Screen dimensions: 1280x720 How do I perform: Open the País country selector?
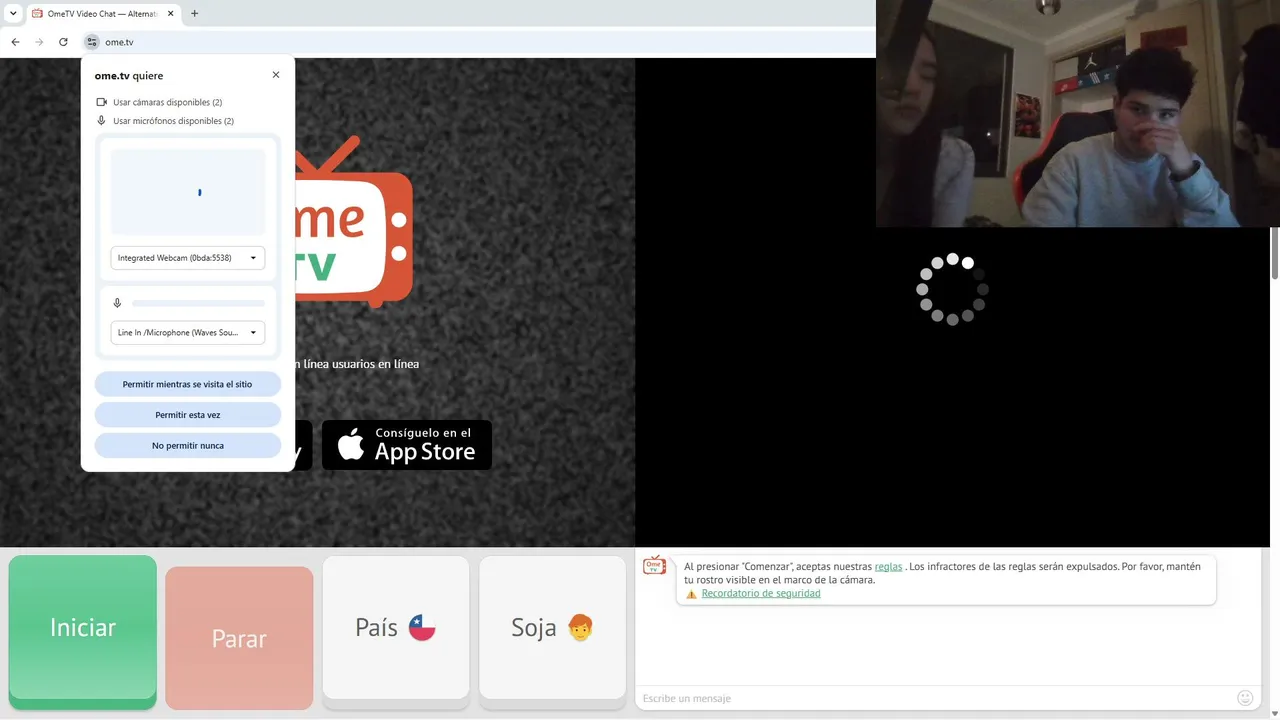pos(396,628)
